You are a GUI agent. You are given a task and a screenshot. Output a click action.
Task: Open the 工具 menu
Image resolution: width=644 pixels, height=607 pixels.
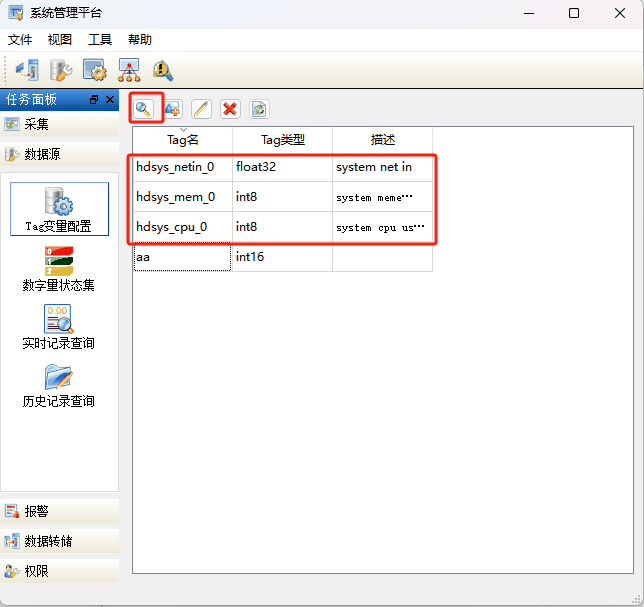100,40
